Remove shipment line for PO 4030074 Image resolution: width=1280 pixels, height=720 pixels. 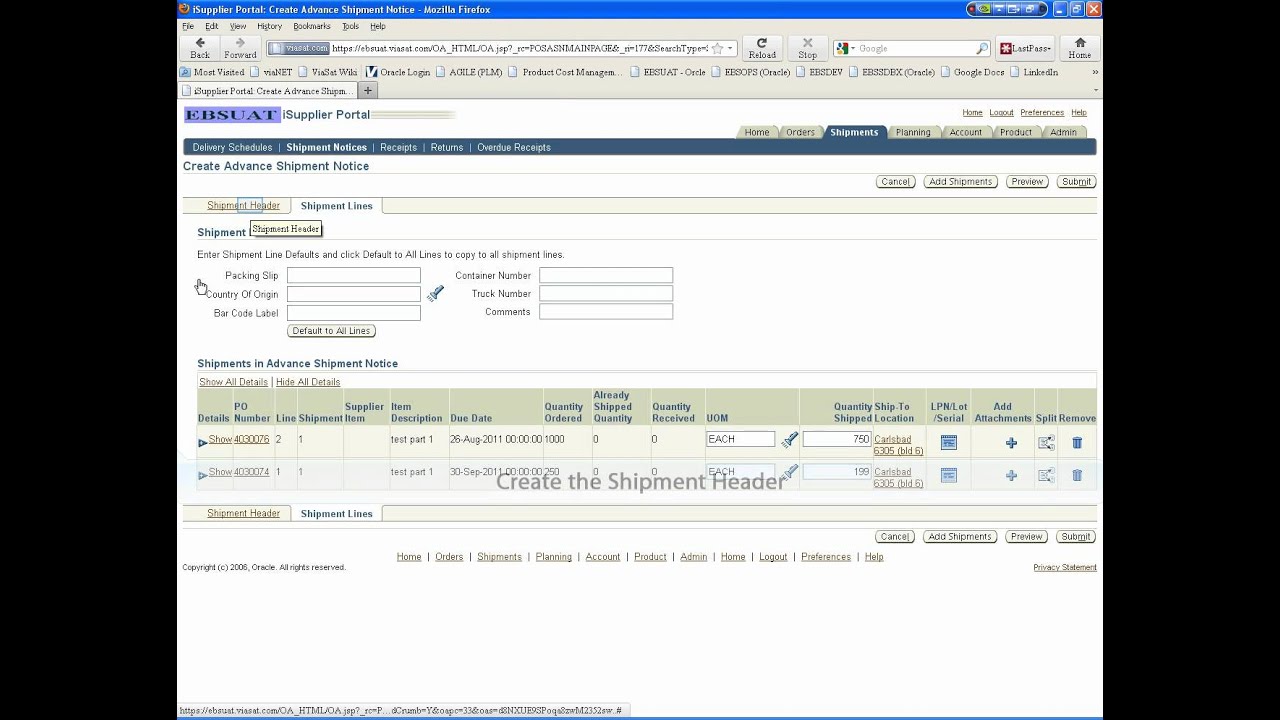coord(1077,475)
